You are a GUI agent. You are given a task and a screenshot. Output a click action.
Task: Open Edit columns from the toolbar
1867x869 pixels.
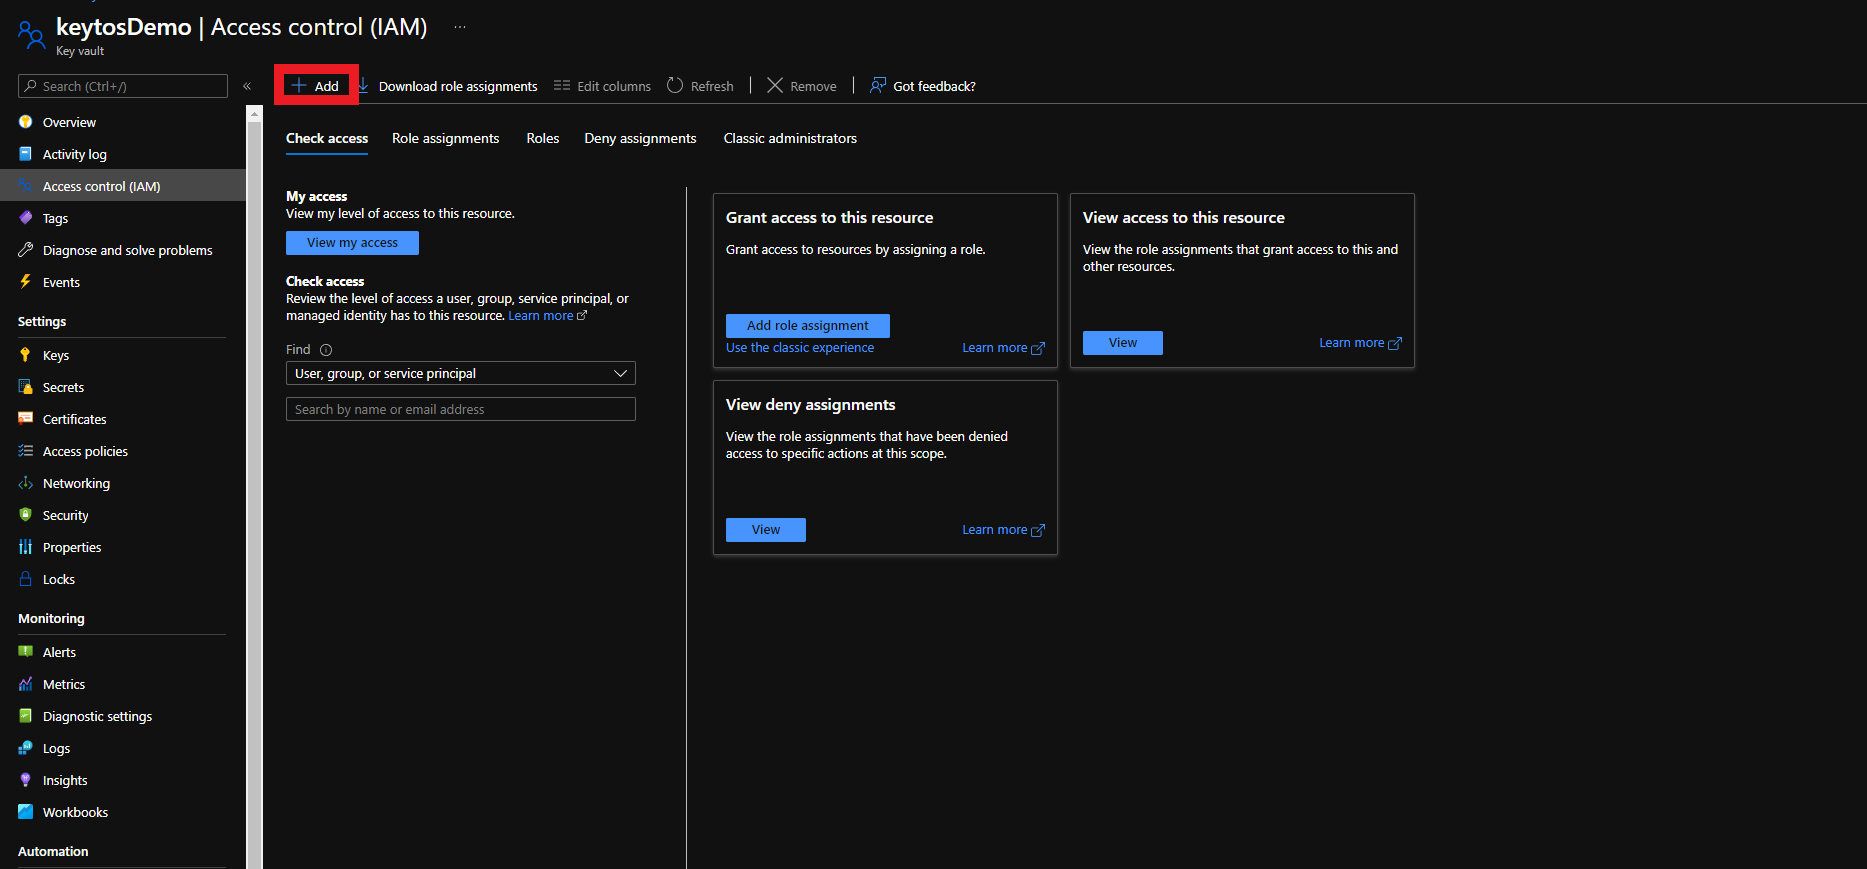602,86
